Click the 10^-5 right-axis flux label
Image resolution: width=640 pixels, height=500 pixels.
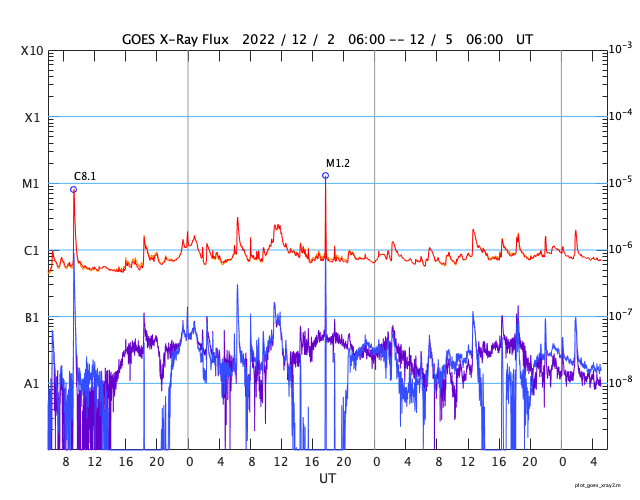(x=621, y=182)
